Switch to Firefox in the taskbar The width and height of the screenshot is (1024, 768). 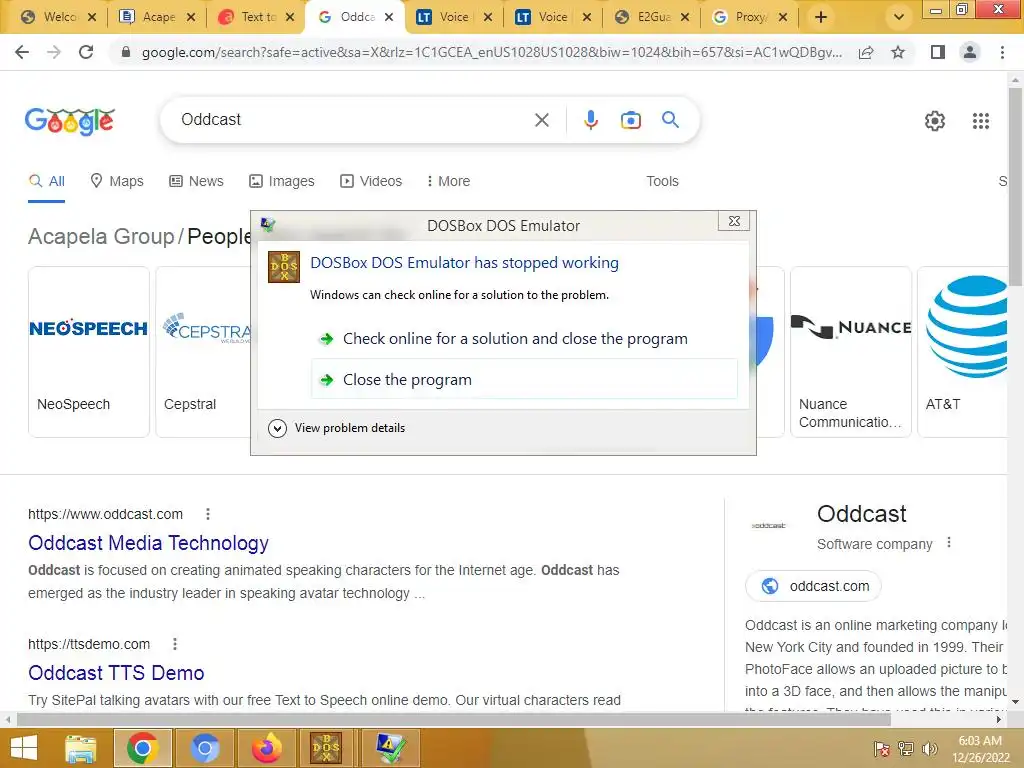266,748
